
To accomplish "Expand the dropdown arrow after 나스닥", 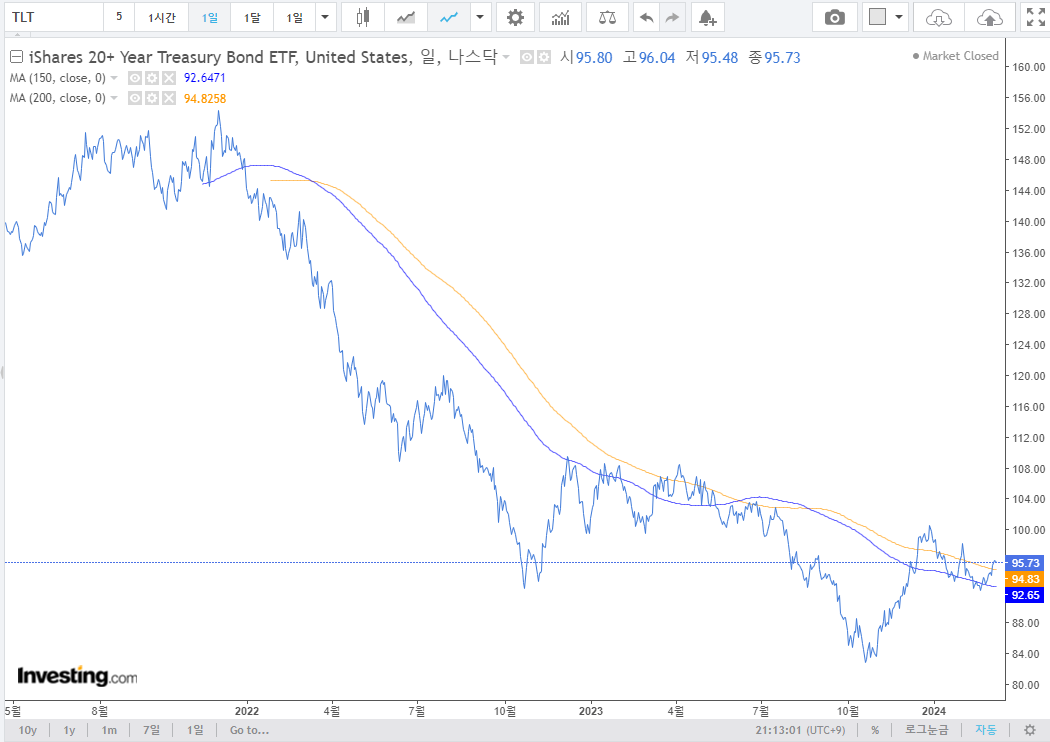I will pyautogui.click(x=506, y=58).
